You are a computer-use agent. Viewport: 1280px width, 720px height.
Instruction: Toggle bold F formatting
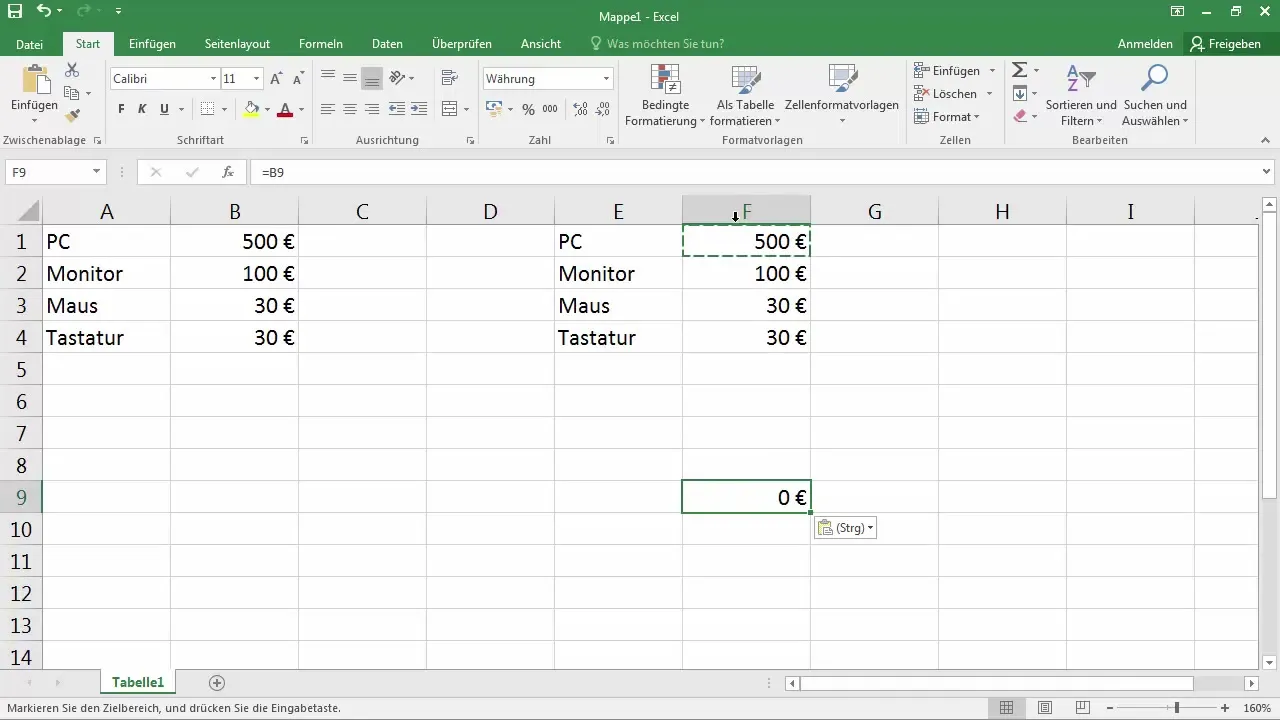(121, 109)
